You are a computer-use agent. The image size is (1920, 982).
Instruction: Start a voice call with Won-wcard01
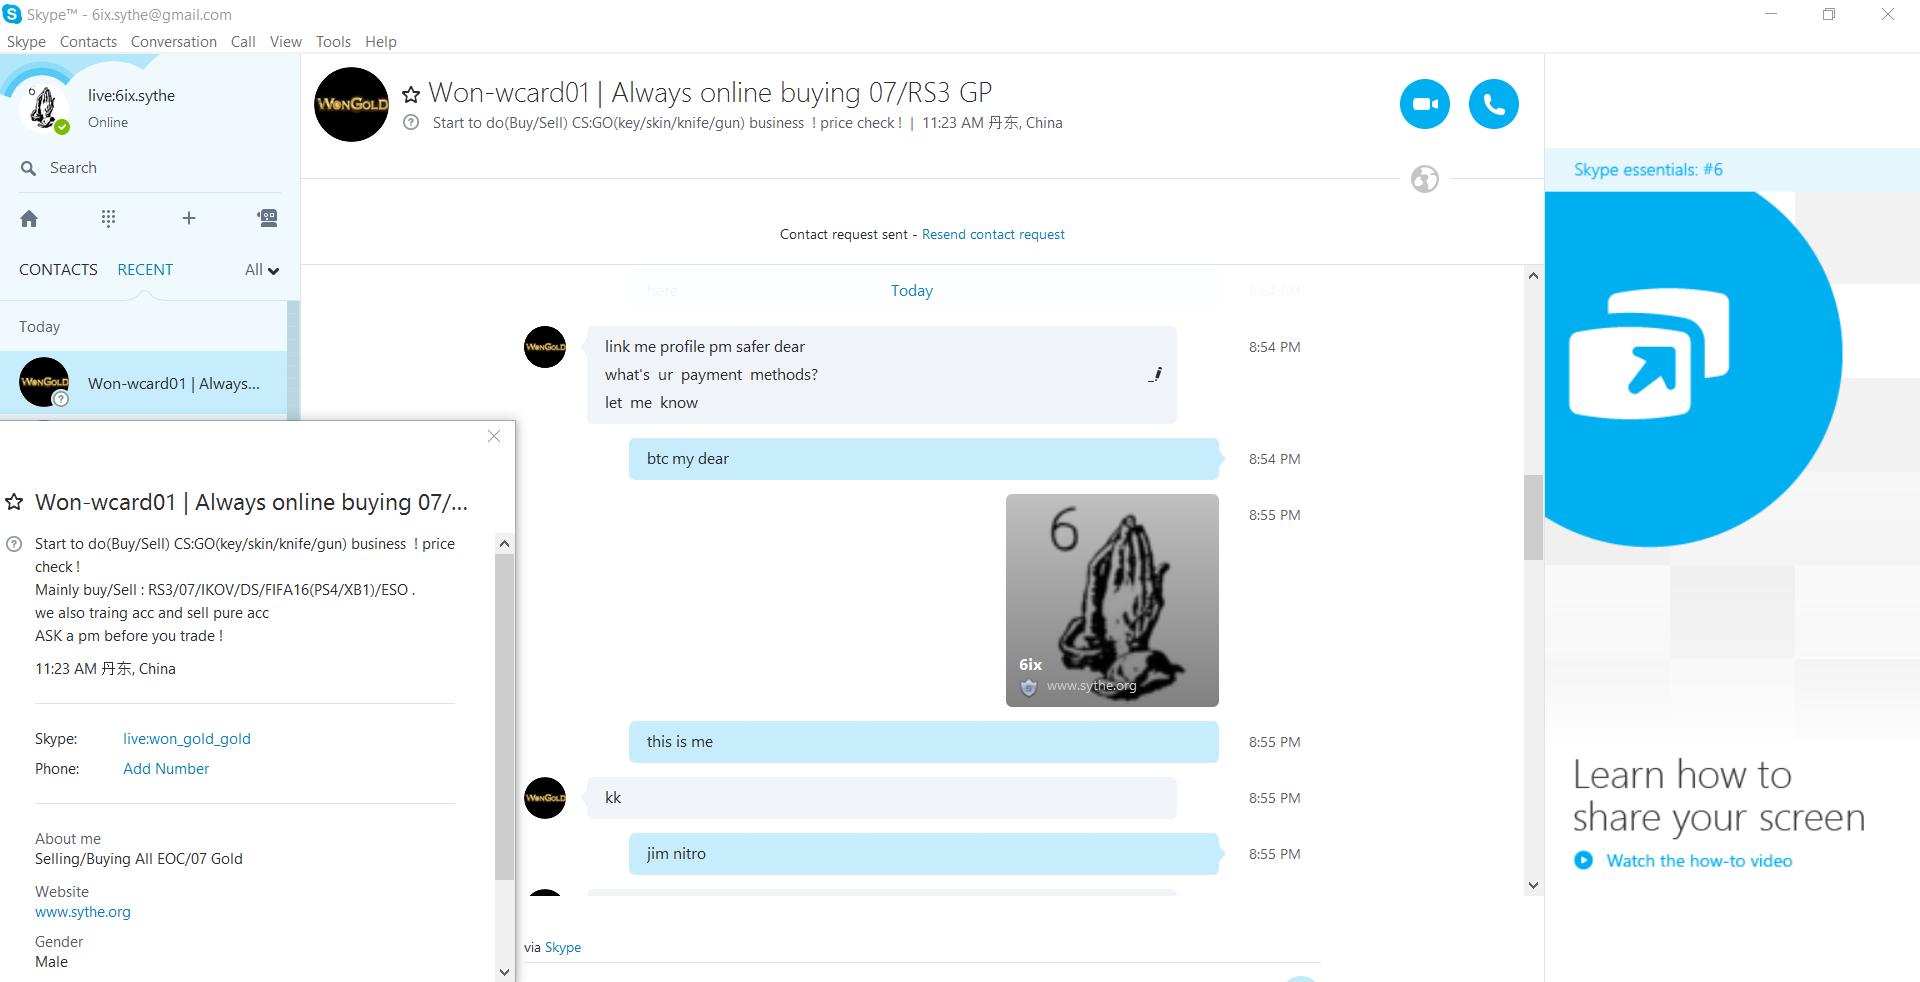pos(1493,104)
